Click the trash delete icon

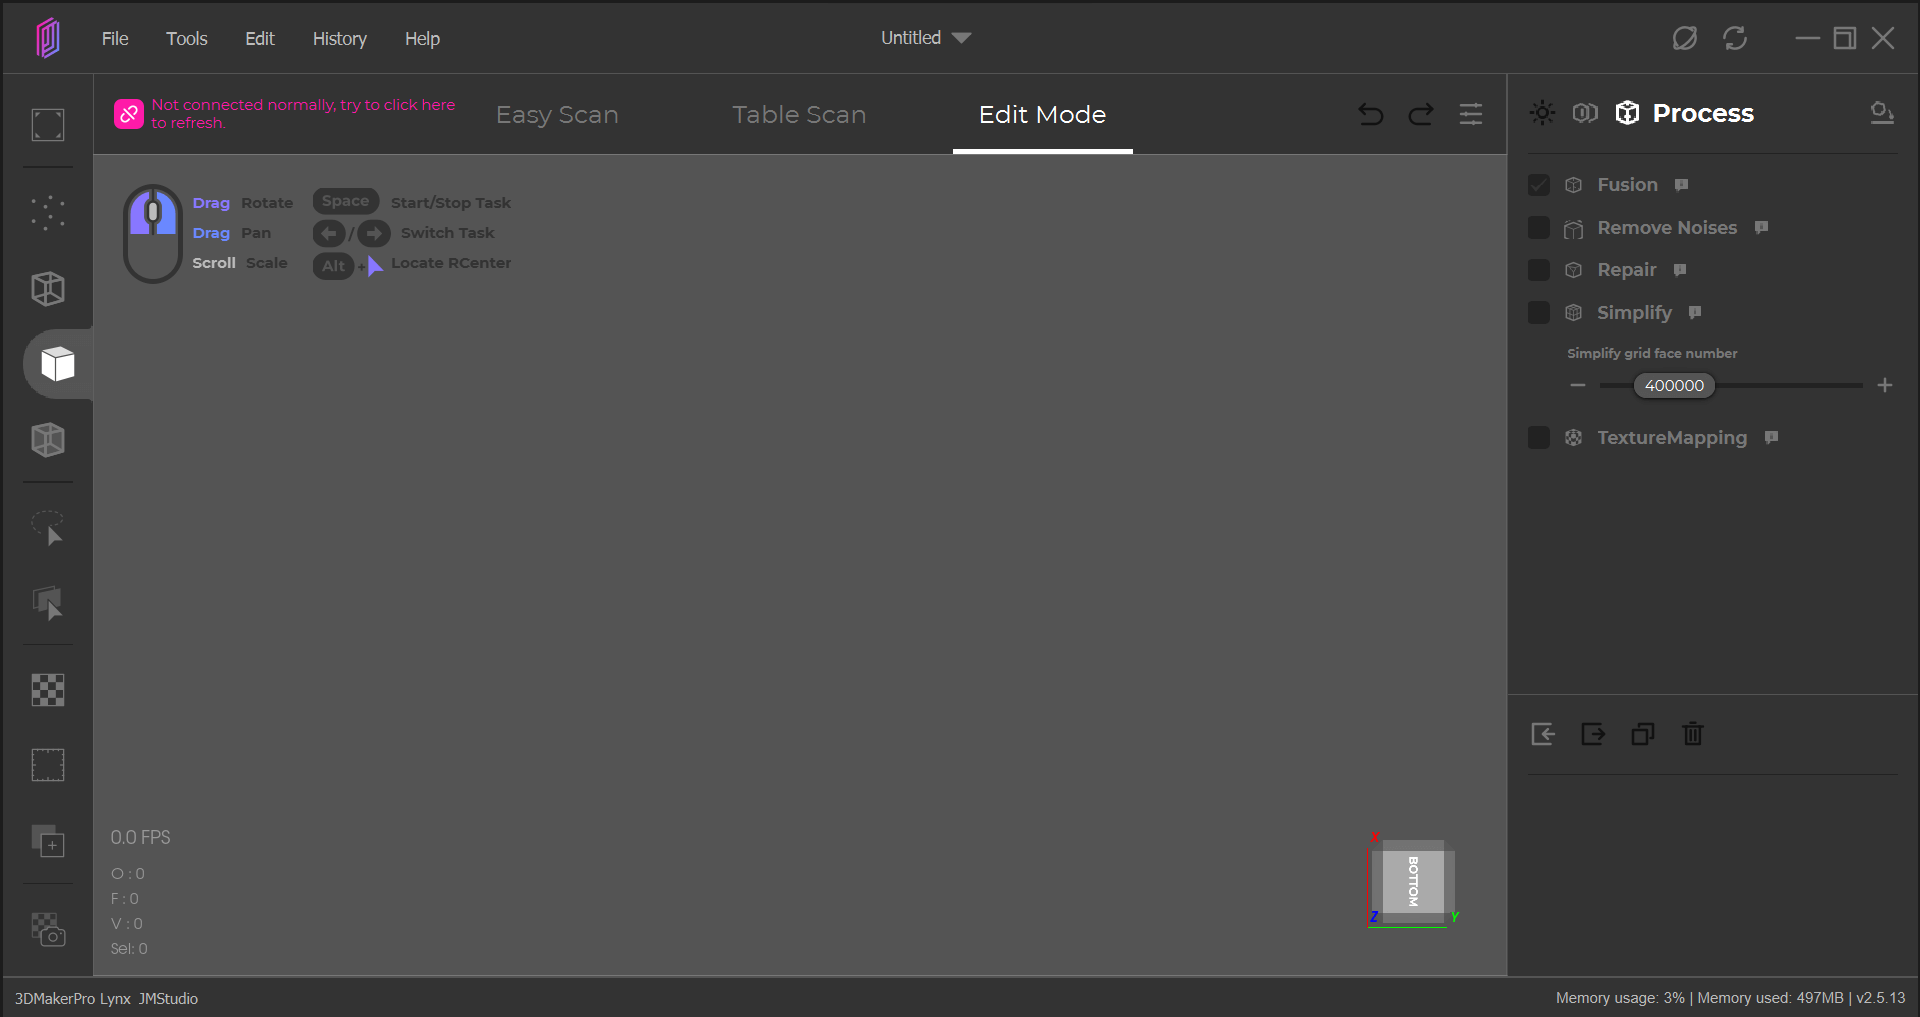[x=1693, y=734]
